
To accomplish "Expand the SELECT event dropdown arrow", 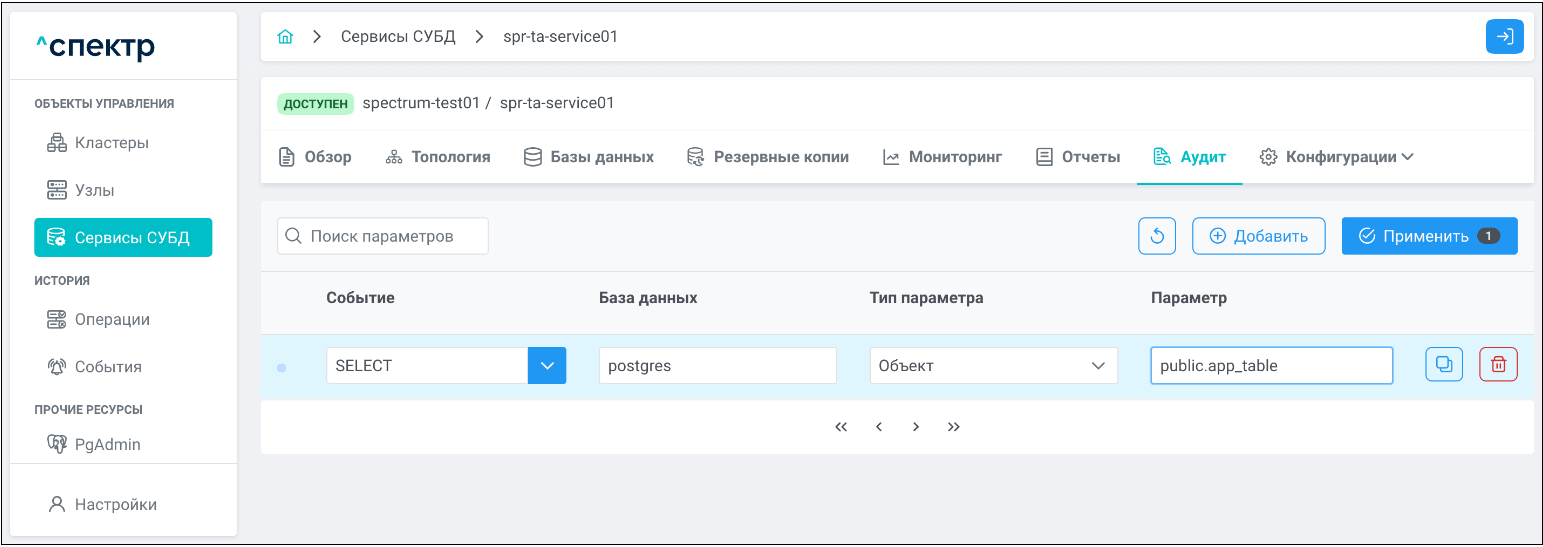I will 547,366.
